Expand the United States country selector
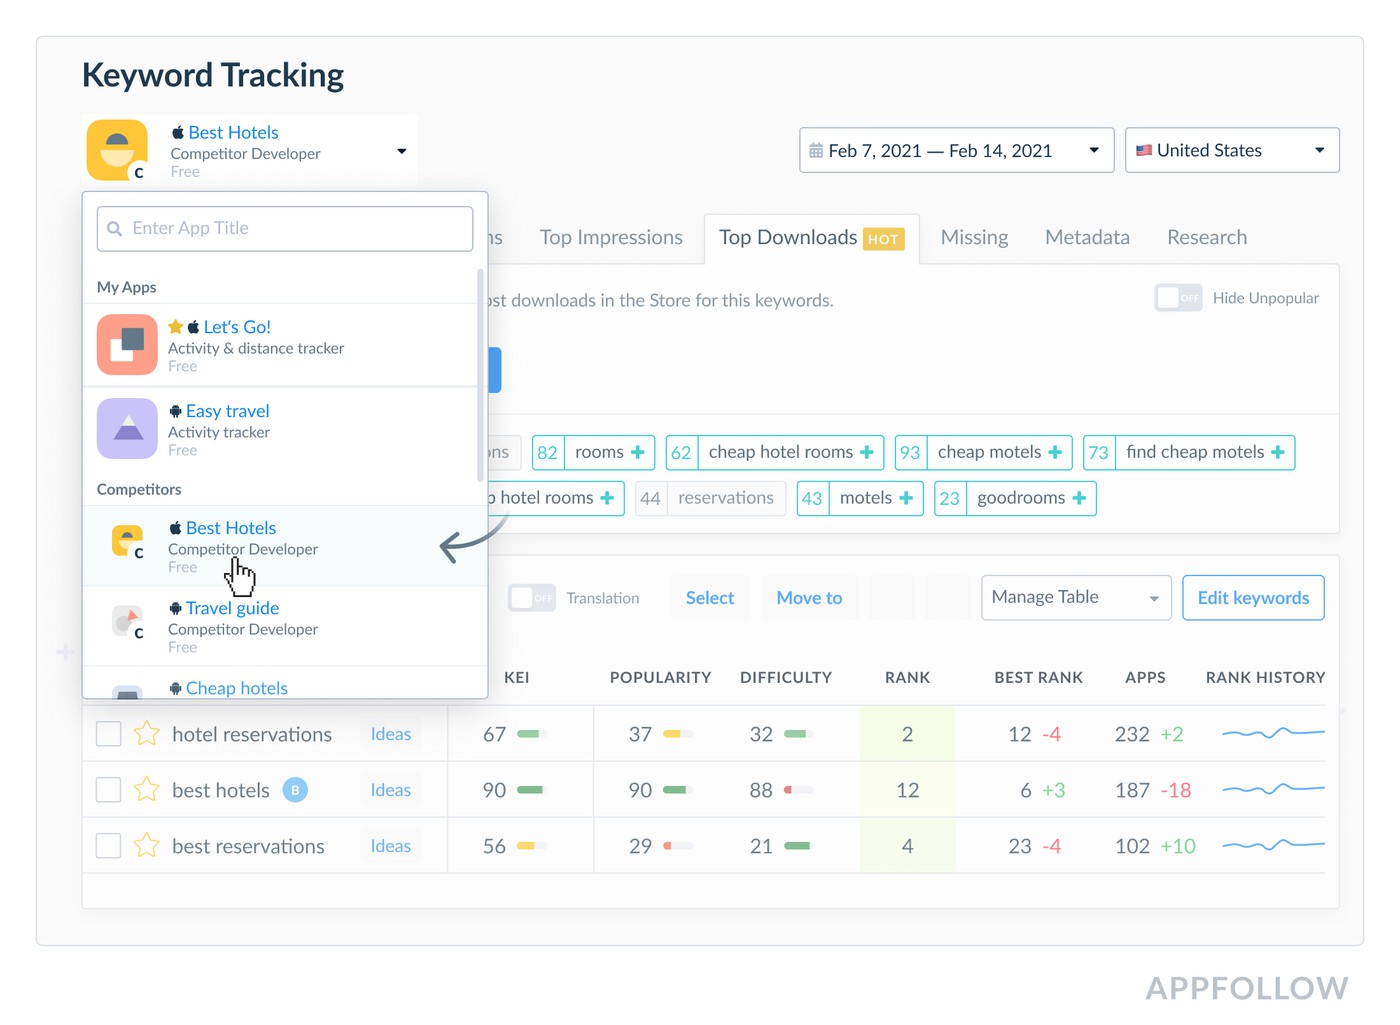This screenshot has height=1025, width=1400. pyautogui.click(x=1231, y=151)
